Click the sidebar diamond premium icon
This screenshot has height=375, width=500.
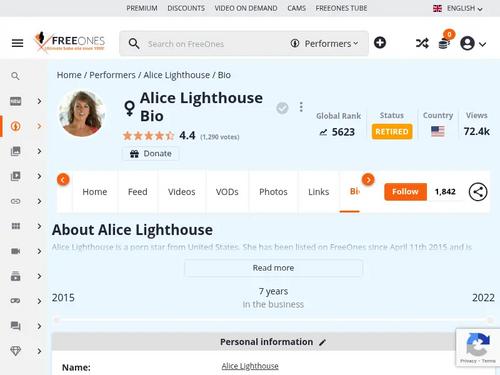[16, 351]
